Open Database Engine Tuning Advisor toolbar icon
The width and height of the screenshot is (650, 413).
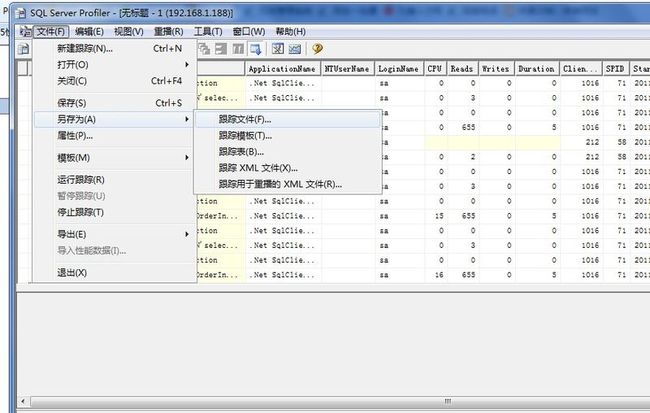278,49
